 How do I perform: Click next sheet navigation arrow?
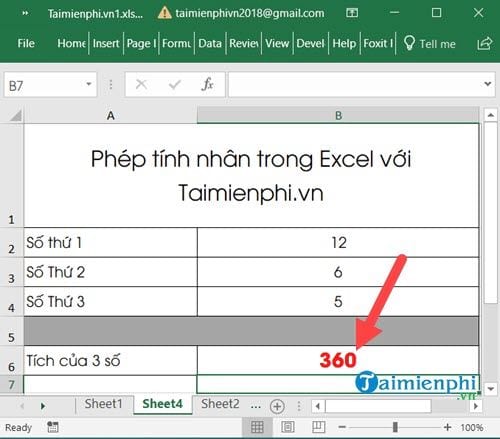pos(43,406)
